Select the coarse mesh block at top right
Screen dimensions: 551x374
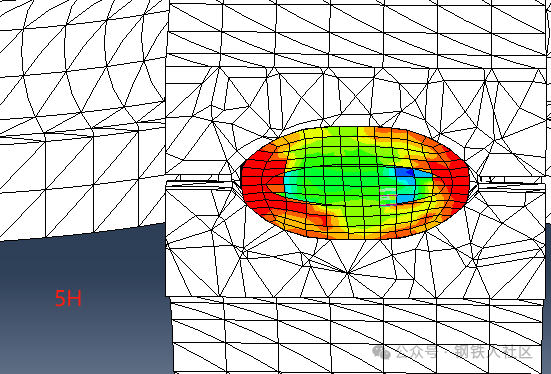(x=357, y=33)
